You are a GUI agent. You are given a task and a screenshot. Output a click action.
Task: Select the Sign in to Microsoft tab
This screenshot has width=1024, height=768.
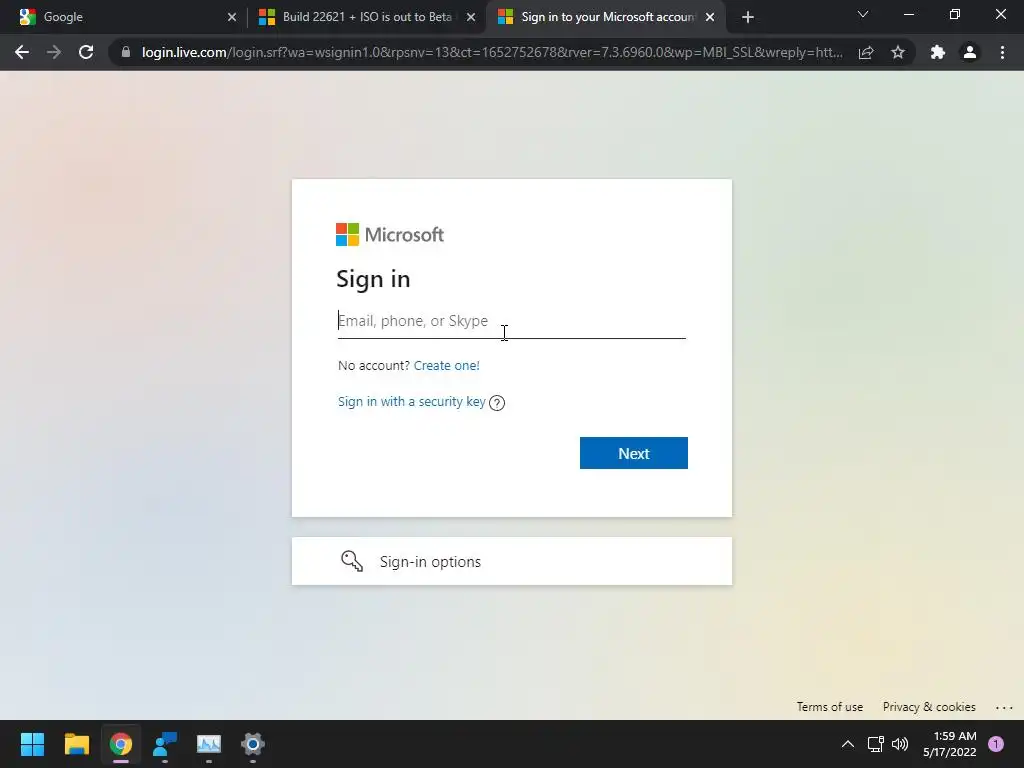click(x=607, y=17)
